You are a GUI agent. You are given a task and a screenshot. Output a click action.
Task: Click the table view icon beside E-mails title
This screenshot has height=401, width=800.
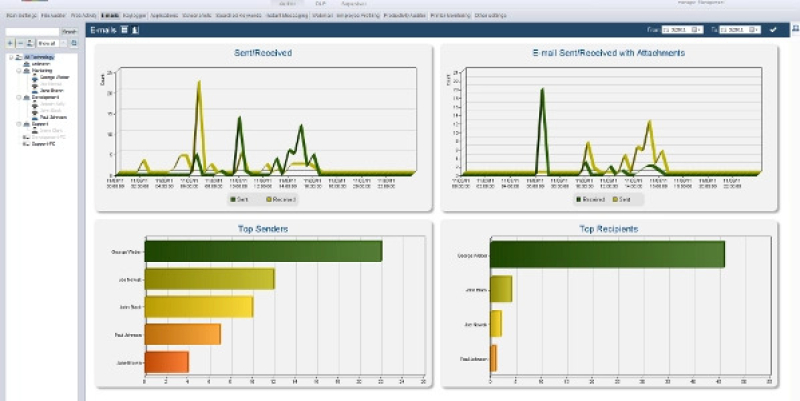click(124, 30)
